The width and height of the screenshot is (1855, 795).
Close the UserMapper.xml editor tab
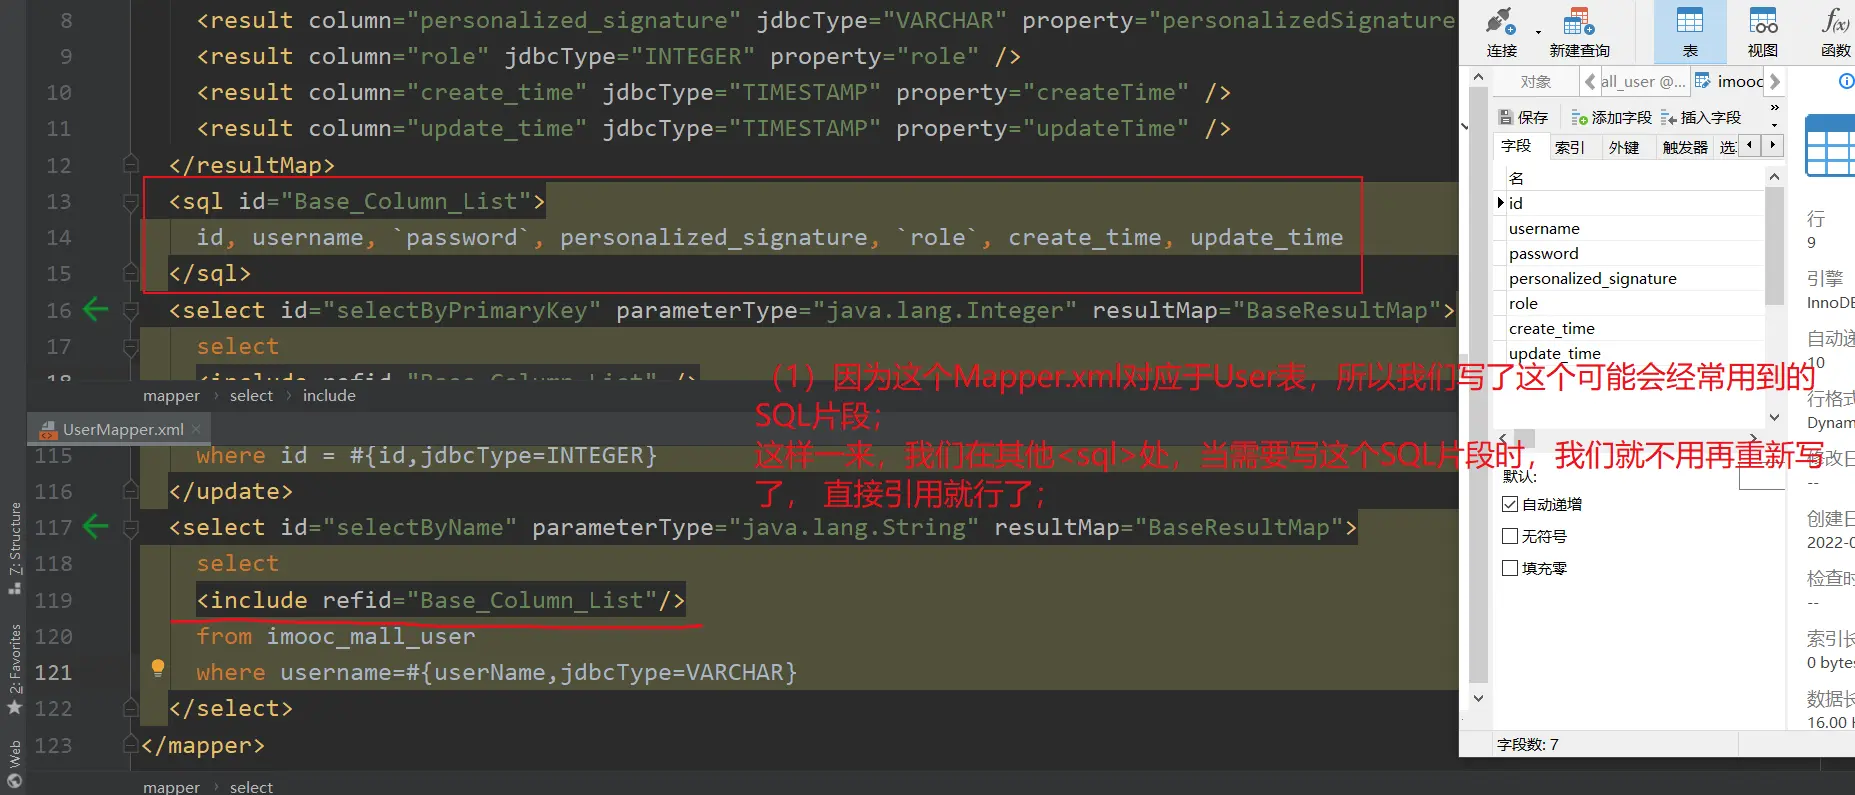[197, 429]
